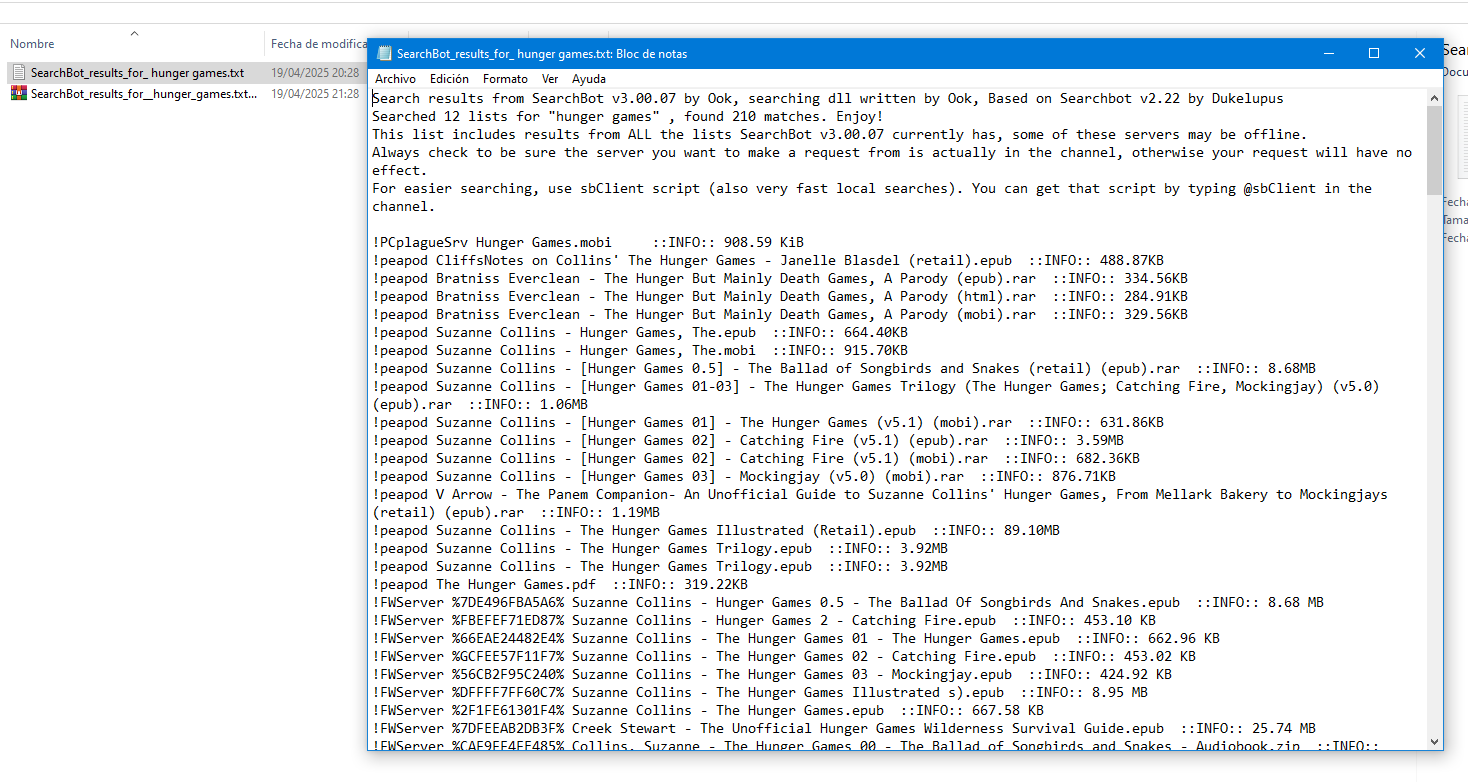Click the '[Hunger Games 01]' (mobi).rar line
The image size is (1468, 782).
[x=768, y=422]
